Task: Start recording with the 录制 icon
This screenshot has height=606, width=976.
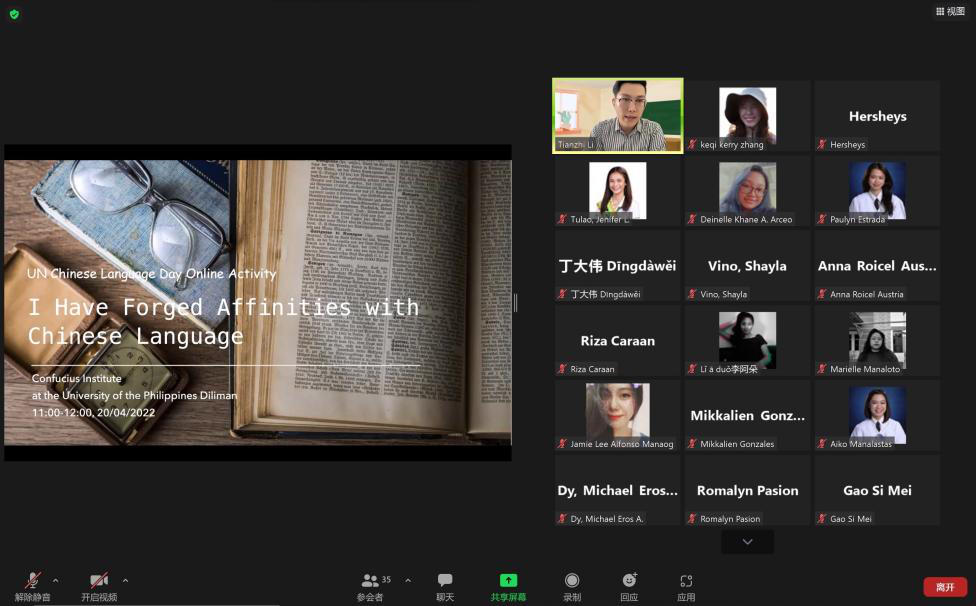Action: (x=572, y=581)
